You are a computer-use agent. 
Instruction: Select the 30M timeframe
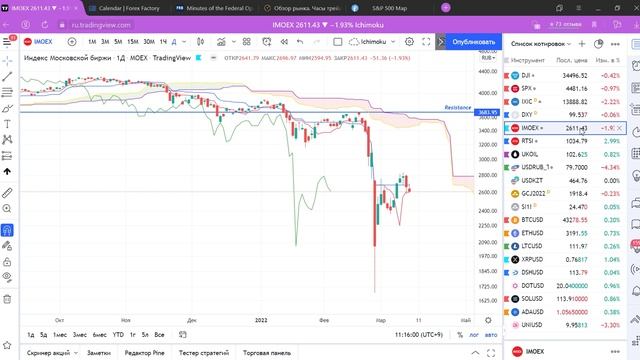click(149, 42)
